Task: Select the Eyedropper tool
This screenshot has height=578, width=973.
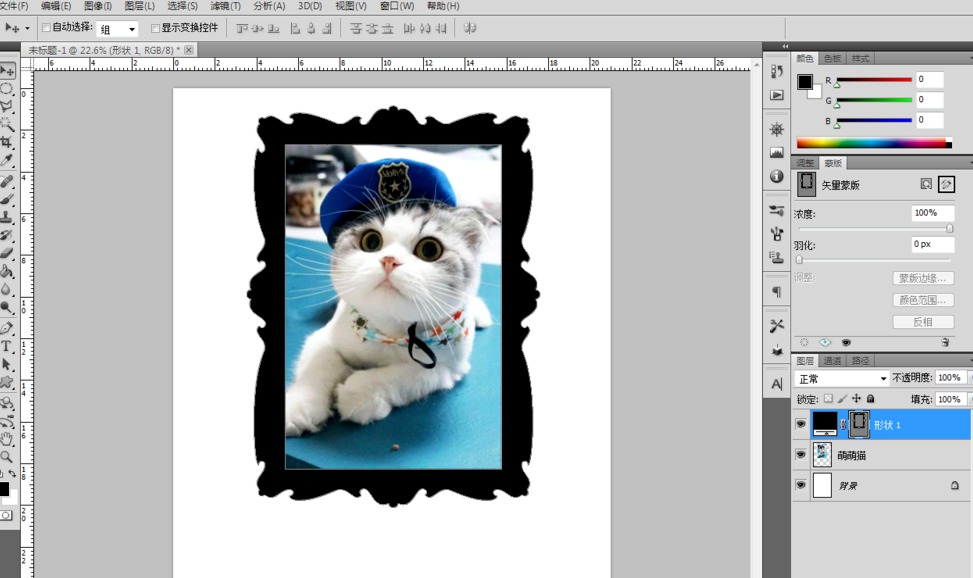Action: (7, 160)
